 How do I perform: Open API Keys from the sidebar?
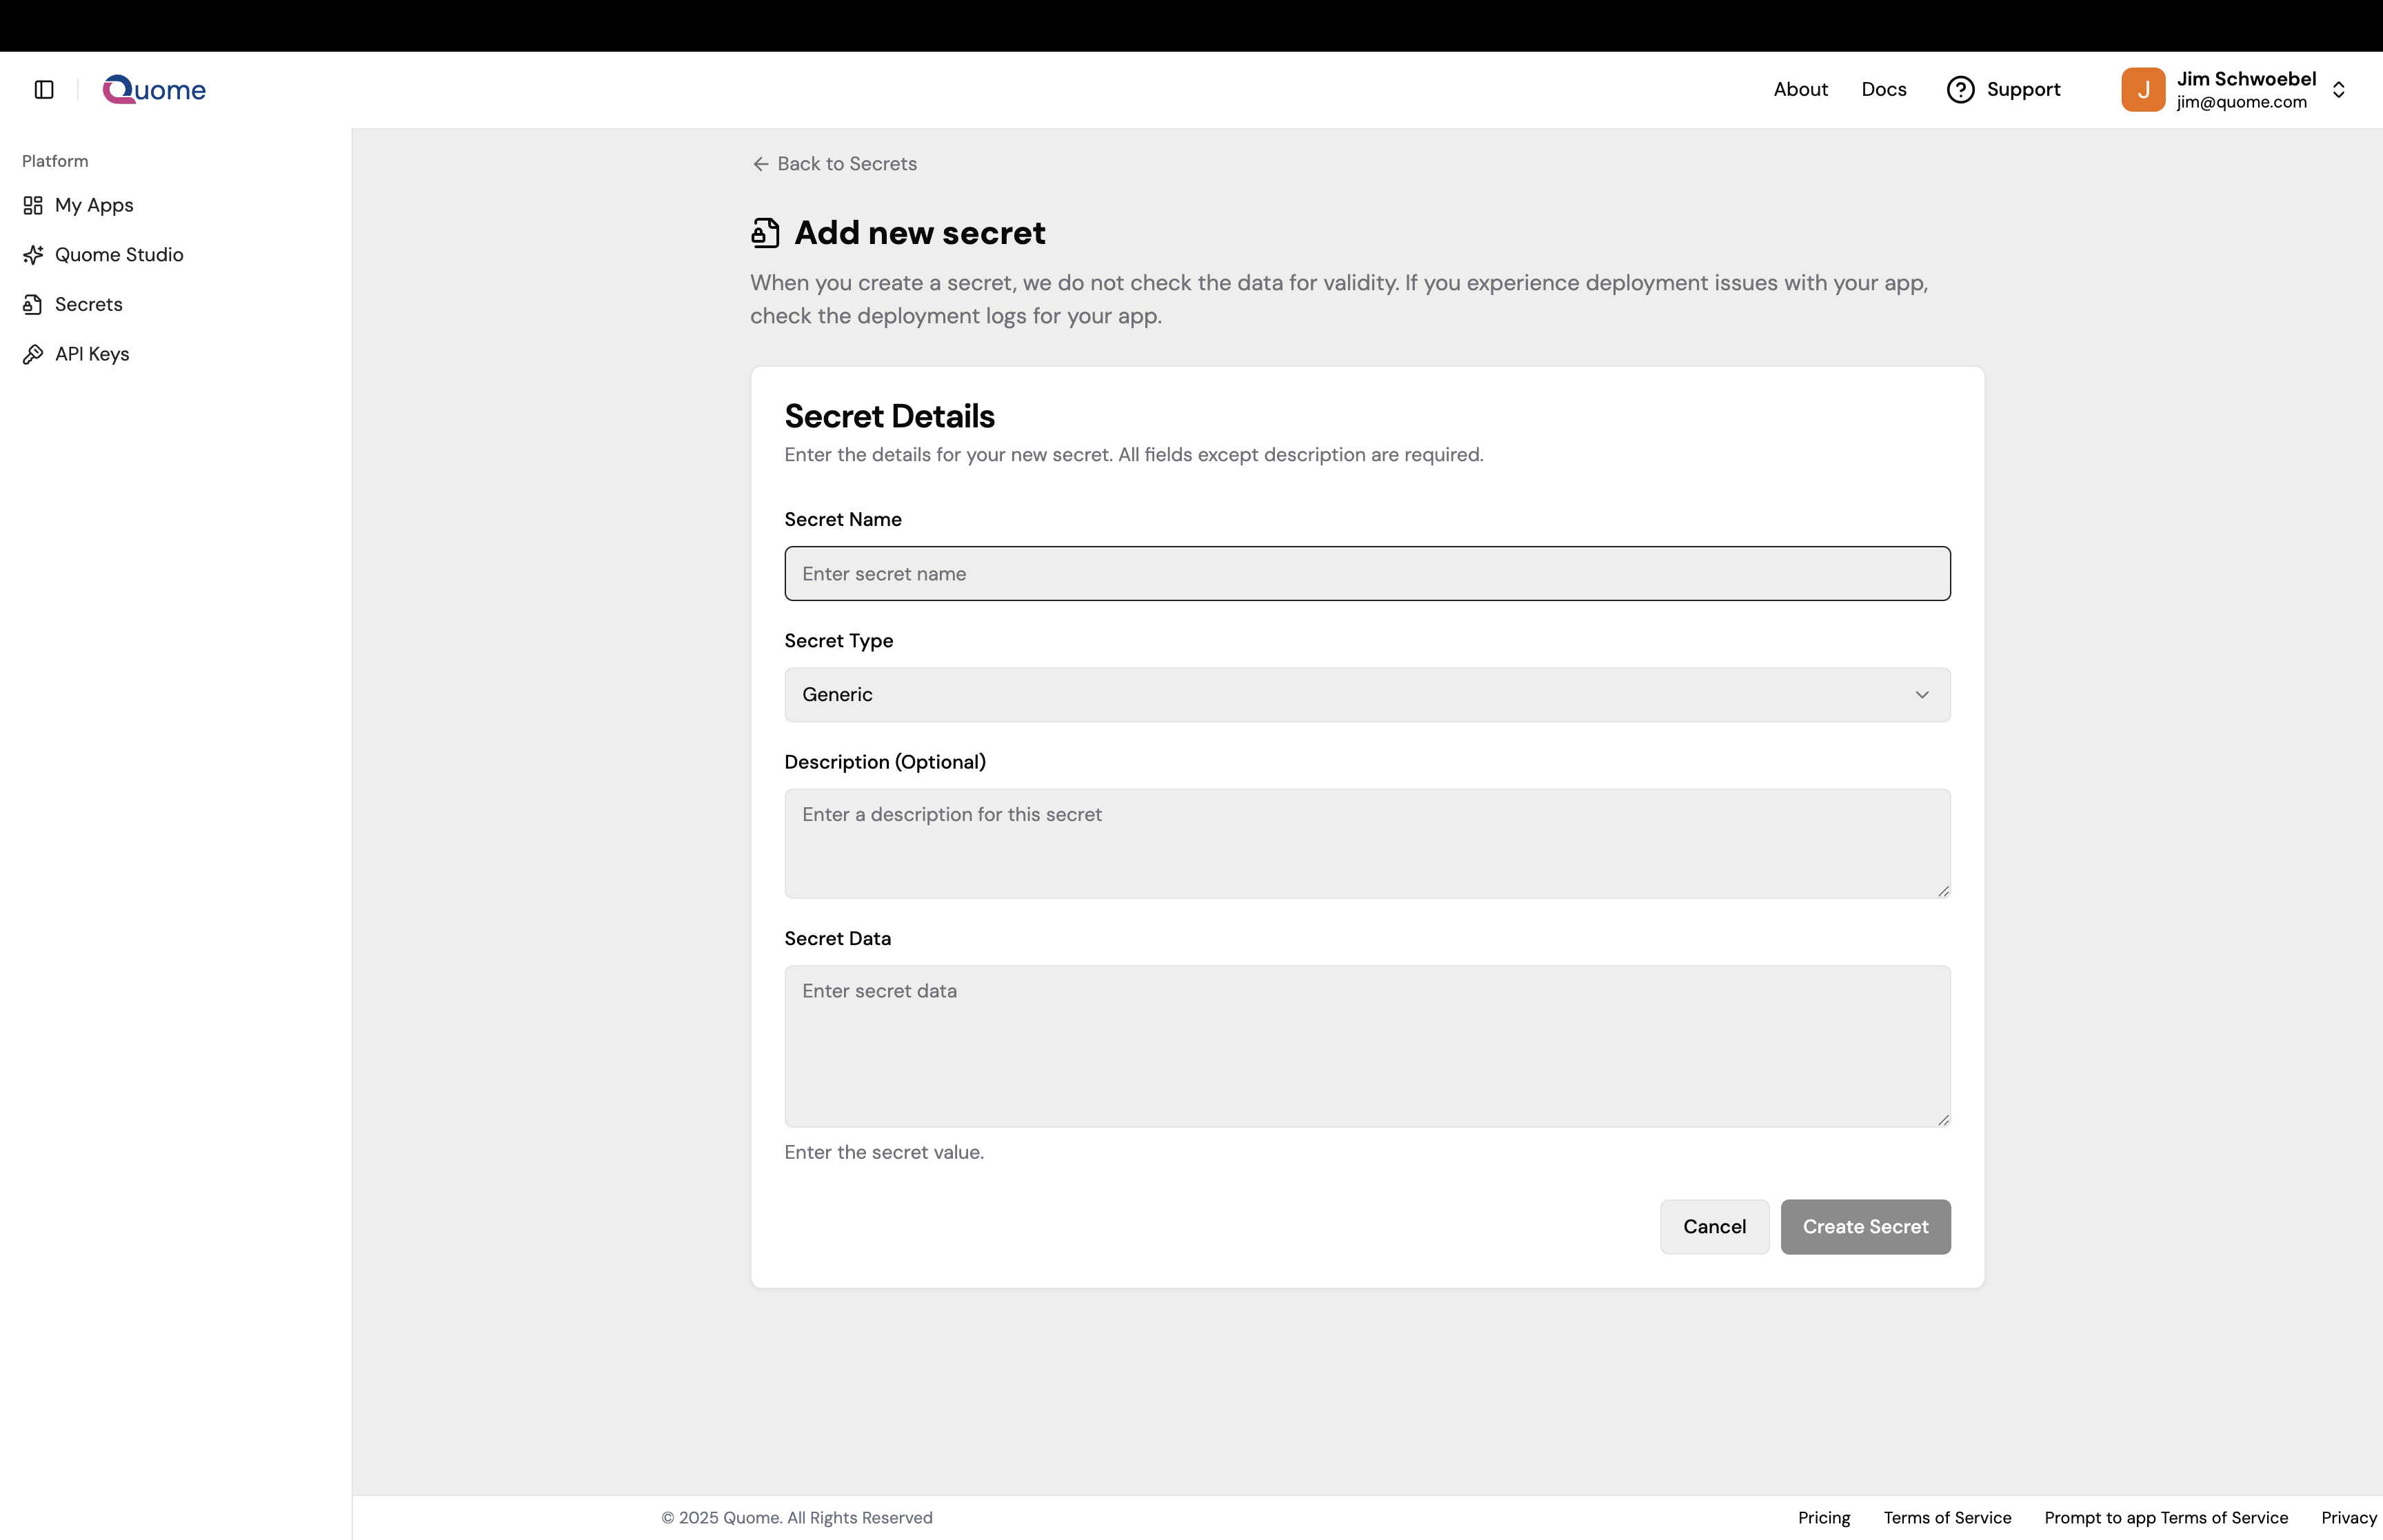tap(91, 354)
